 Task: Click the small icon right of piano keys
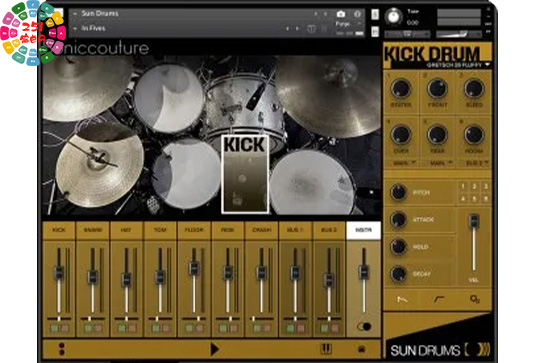362,349
